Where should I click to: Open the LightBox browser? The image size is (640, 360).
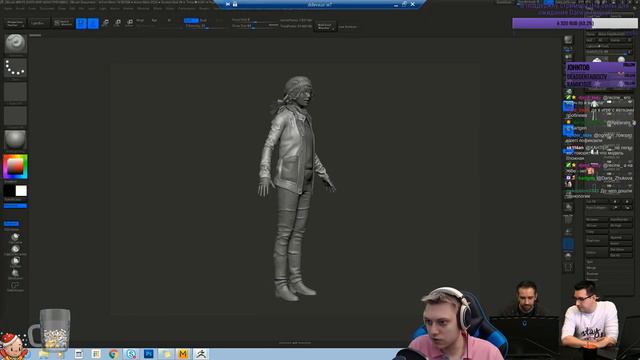tap(38, 23)
